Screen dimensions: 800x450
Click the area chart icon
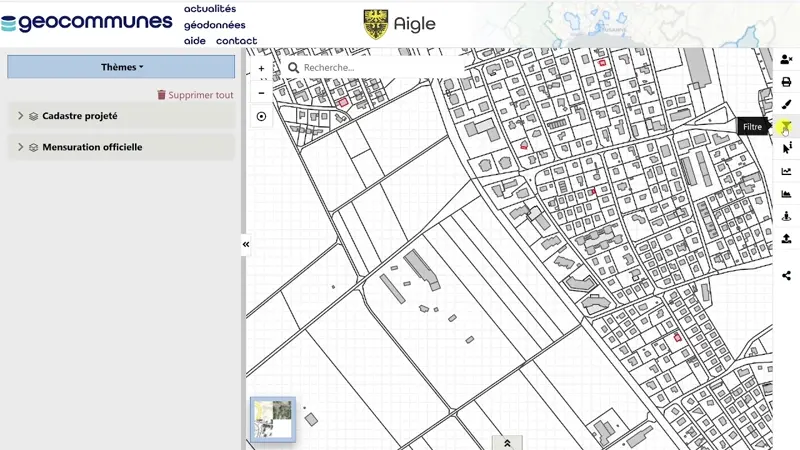[x=786, y=194]
